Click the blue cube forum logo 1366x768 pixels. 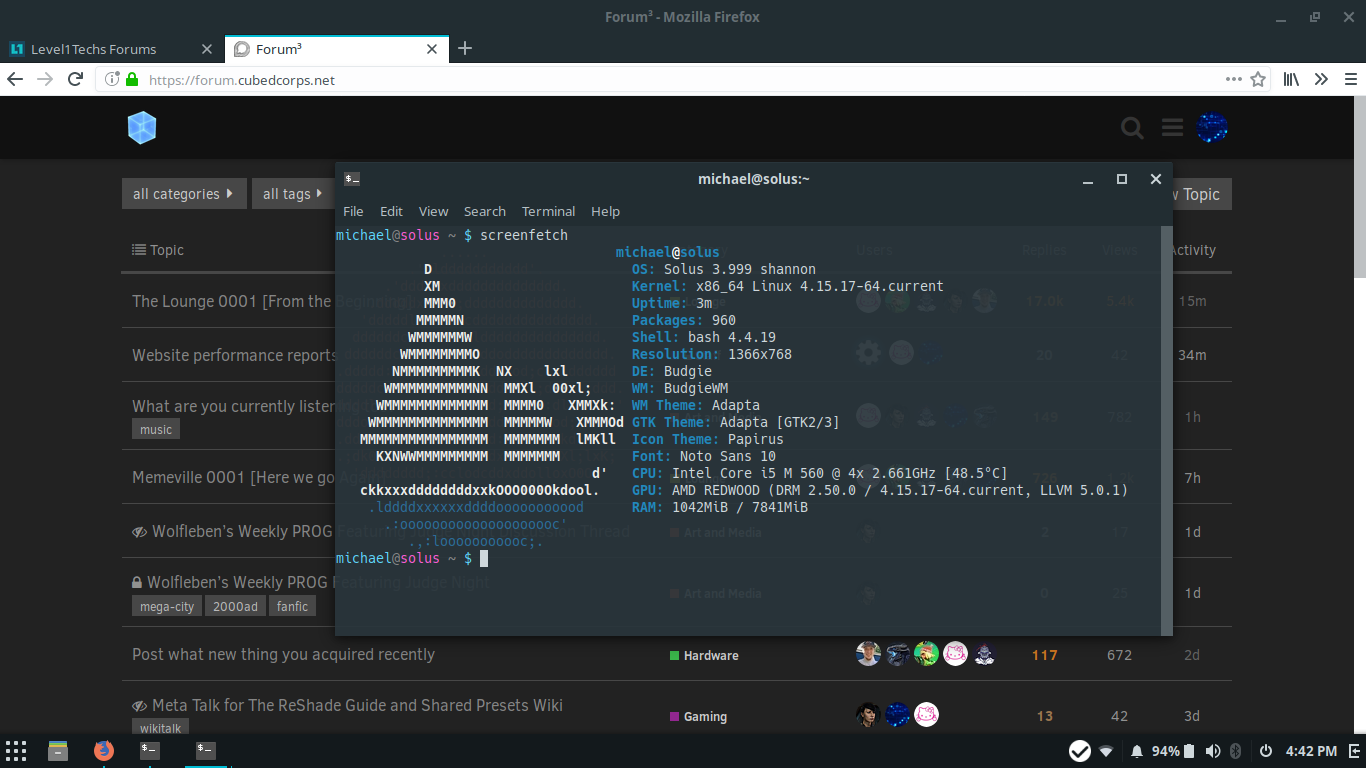(142, 128)
